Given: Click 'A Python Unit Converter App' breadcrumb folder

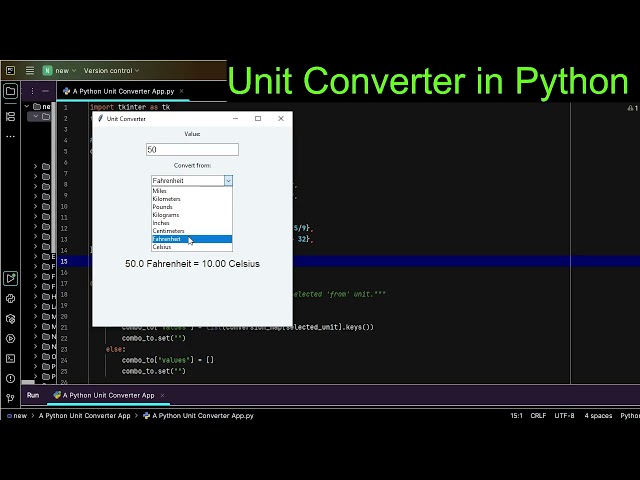Looking at the screenshot, I should click(84, 416).
